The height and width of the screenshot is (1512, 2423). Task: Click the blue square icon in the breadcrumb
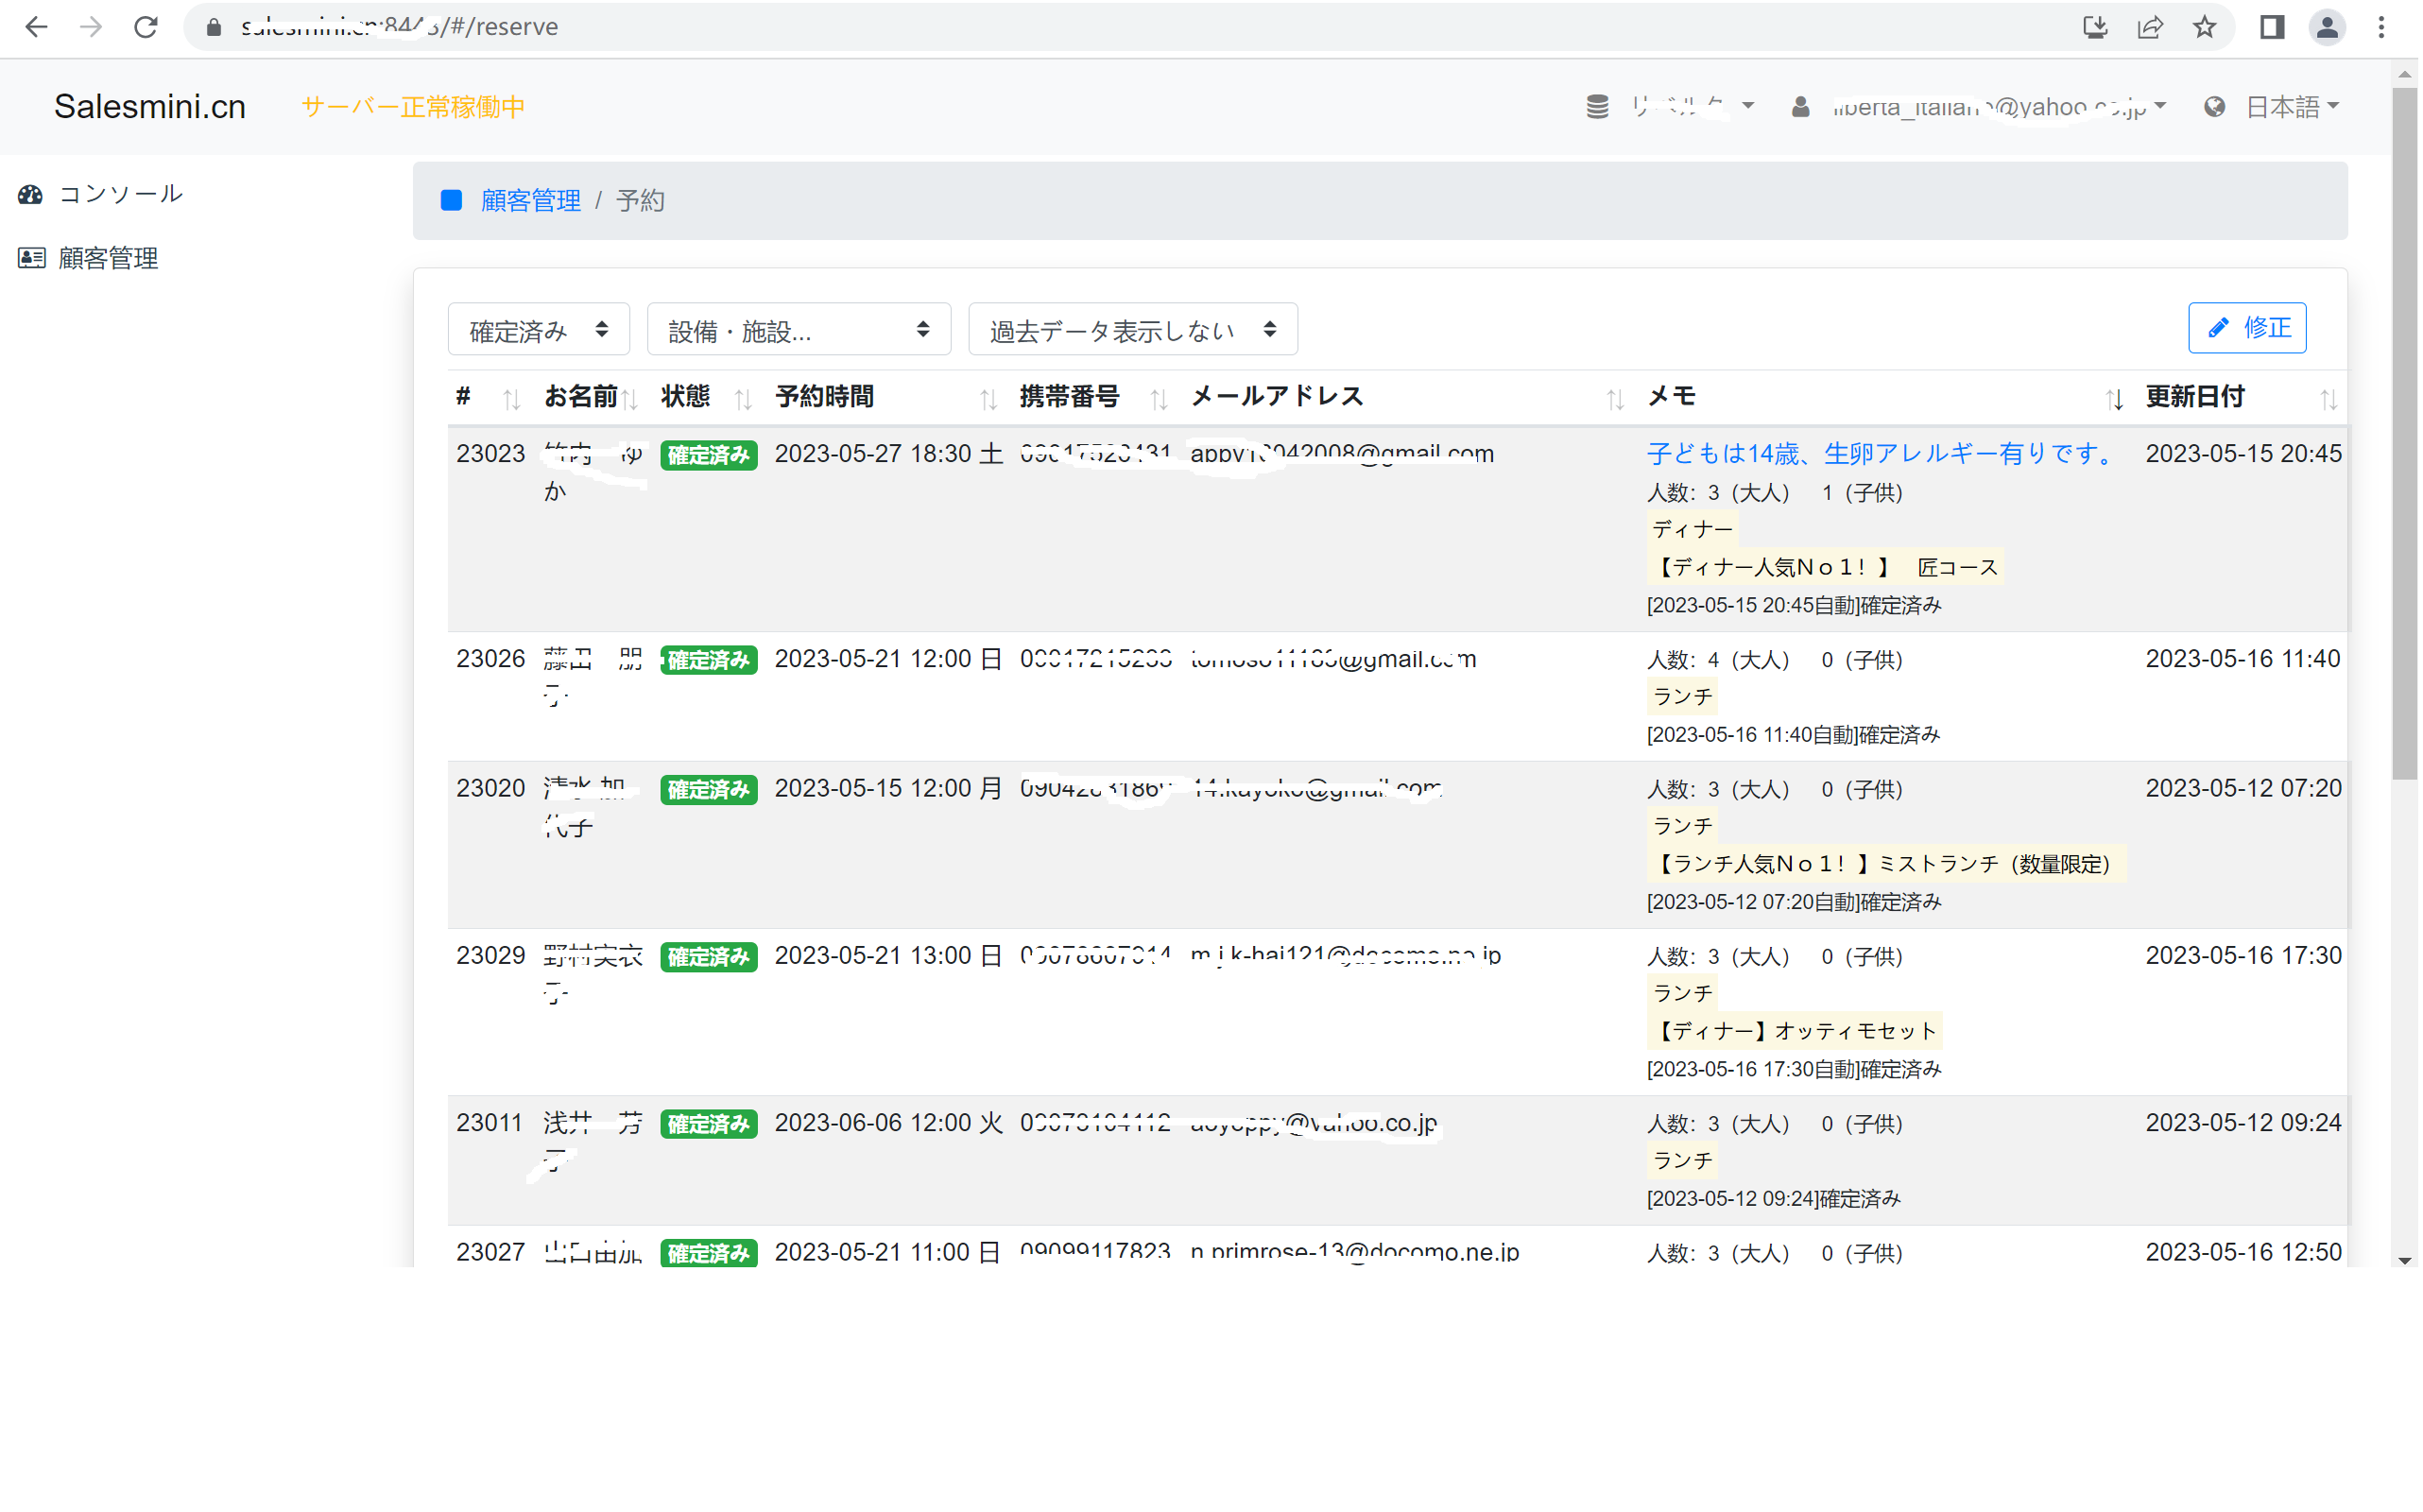[x=452, y=200]
